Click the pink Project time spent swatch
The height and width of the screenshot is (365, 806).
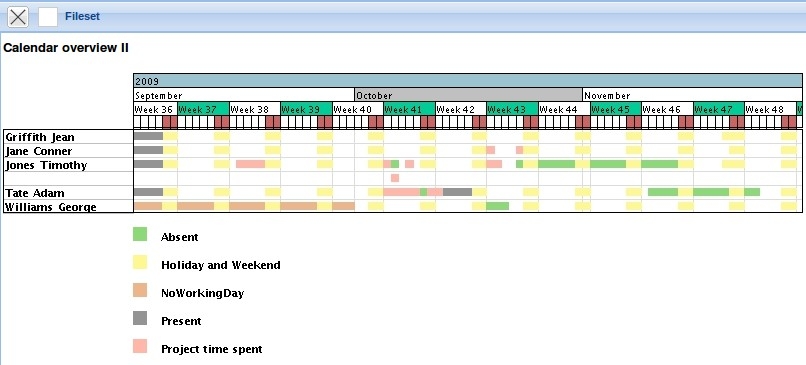pyautogui.click(x=140, y=346)
